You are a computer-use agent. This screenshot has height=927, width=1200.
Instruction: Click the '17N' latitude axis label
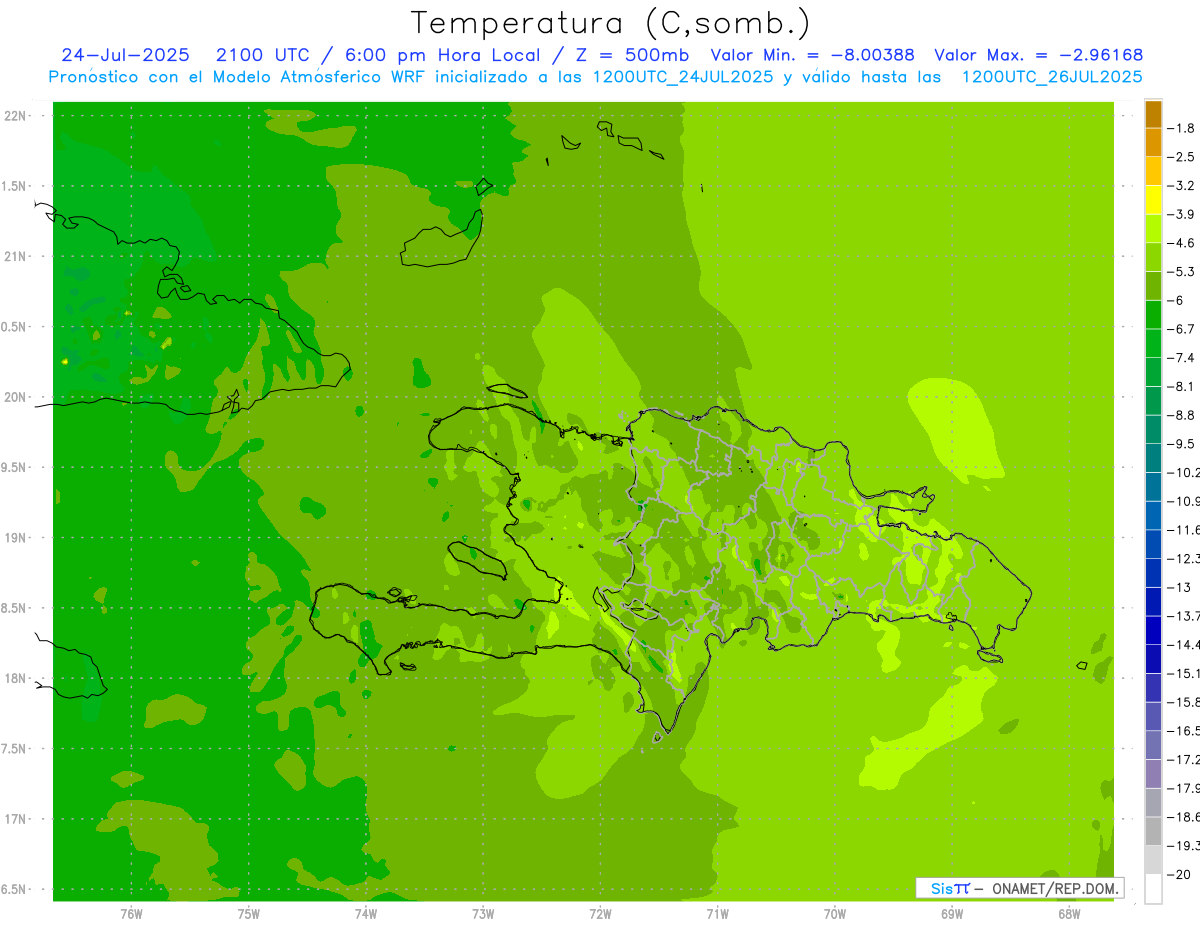[16, 819]
